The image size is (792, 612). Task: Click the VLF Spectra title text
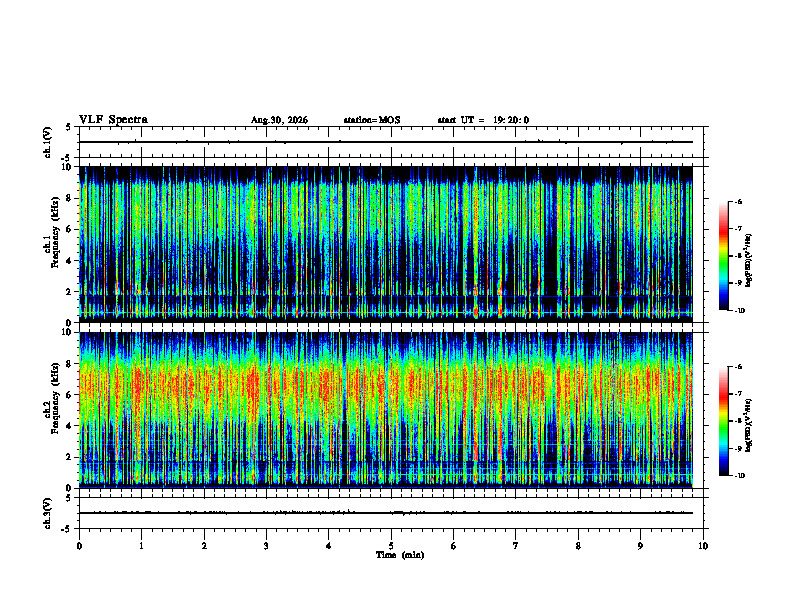pos(113,120)
